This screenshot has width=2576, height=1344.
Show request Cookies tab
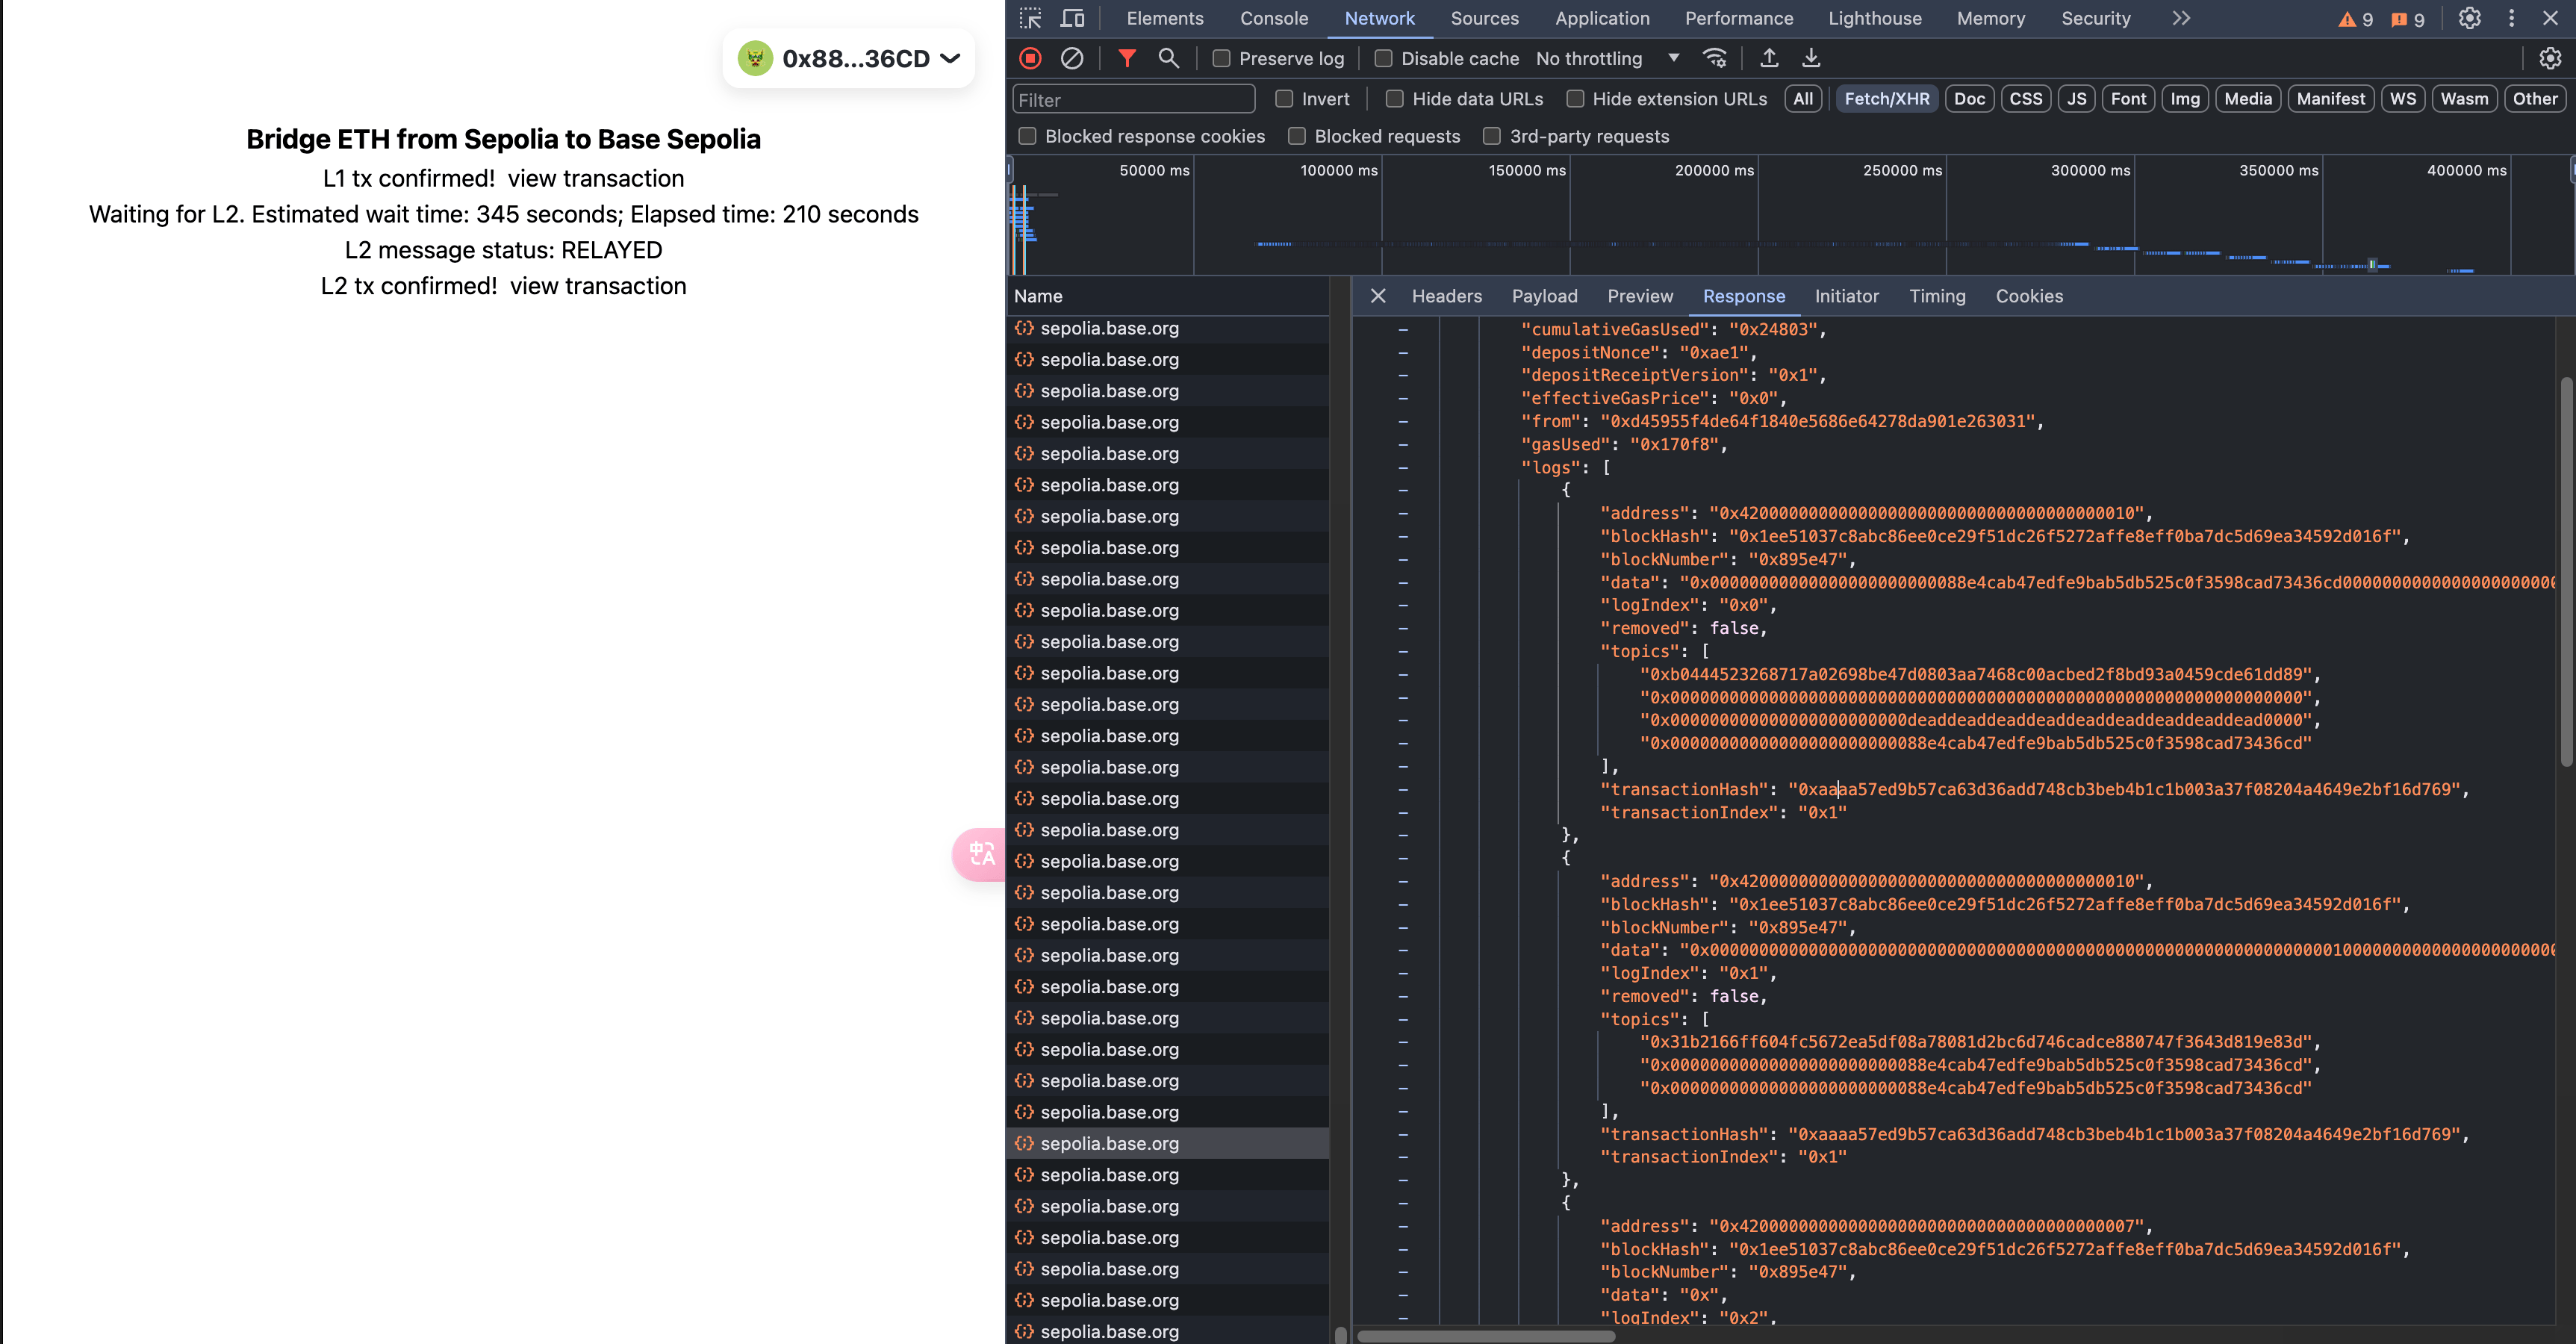point(2029,296)
